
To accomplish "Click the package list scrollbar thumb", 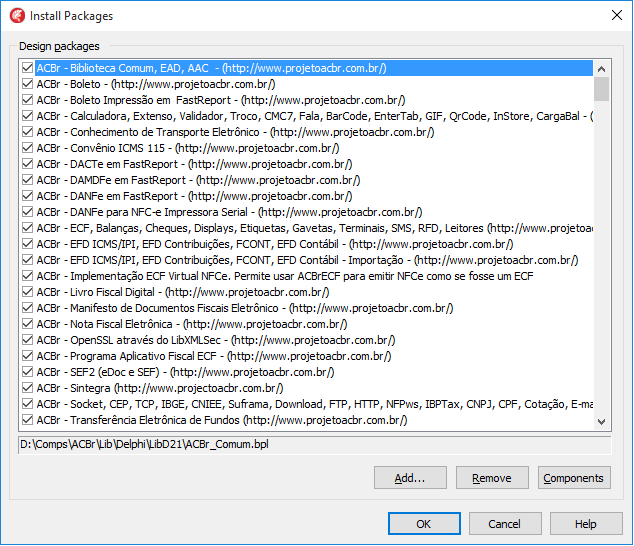I will pyautogui.click(x=601, y=89).
